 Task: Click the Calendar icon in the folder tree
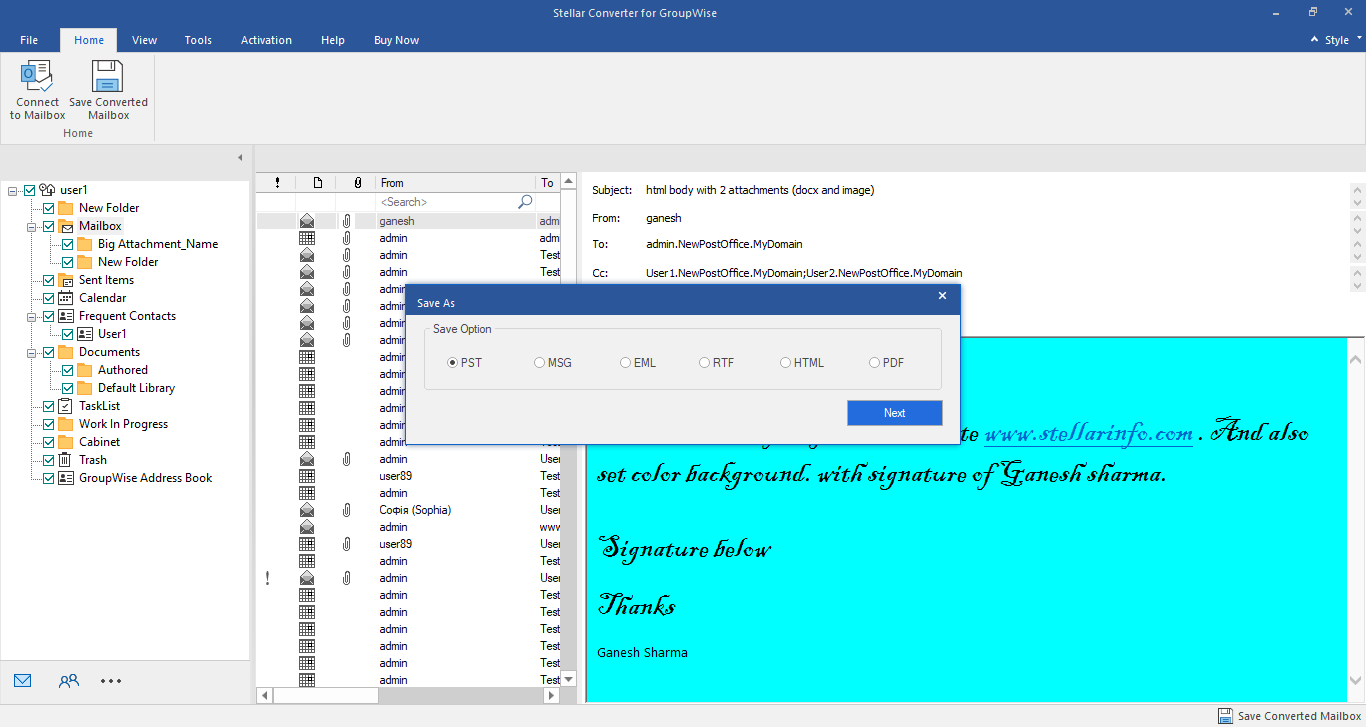[66, 298]
